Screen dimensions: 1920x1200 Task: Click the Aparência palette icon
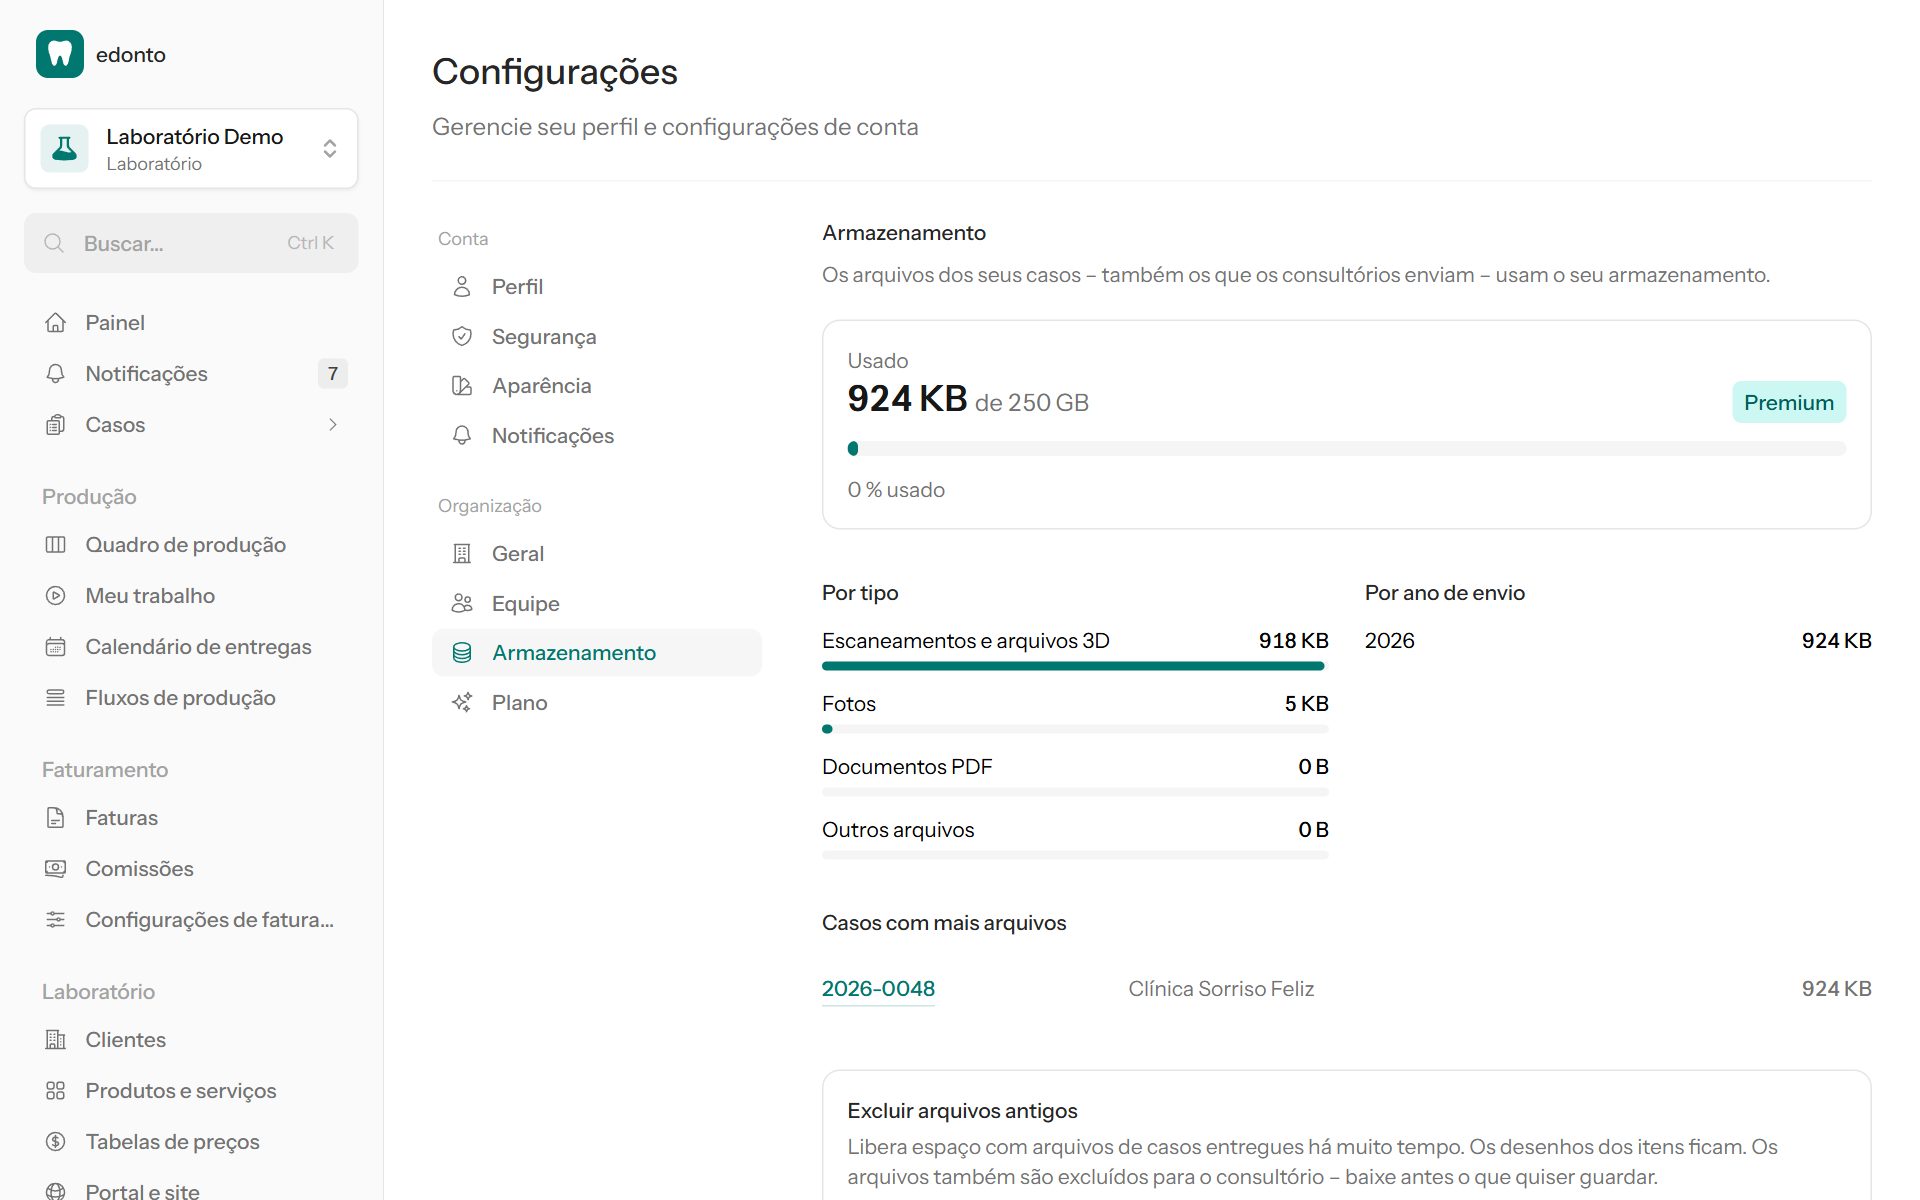[462, 386]
